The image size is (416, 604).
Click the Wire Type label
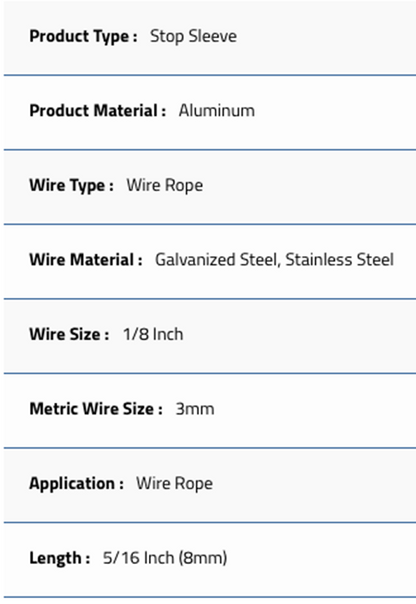(x=71, y=186)
